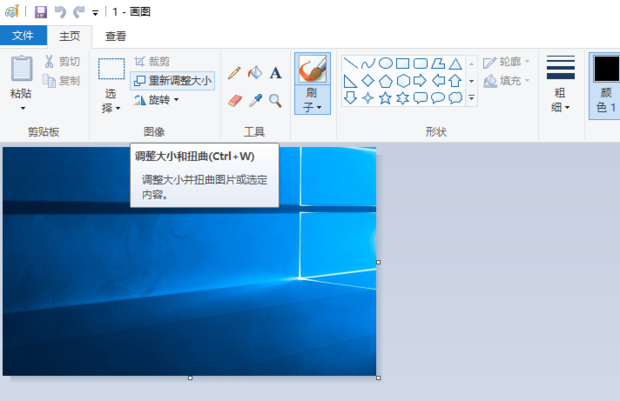Select the oval shape
Image resolution: width=620 pixels, height=401 pixels.
(386, 63)
